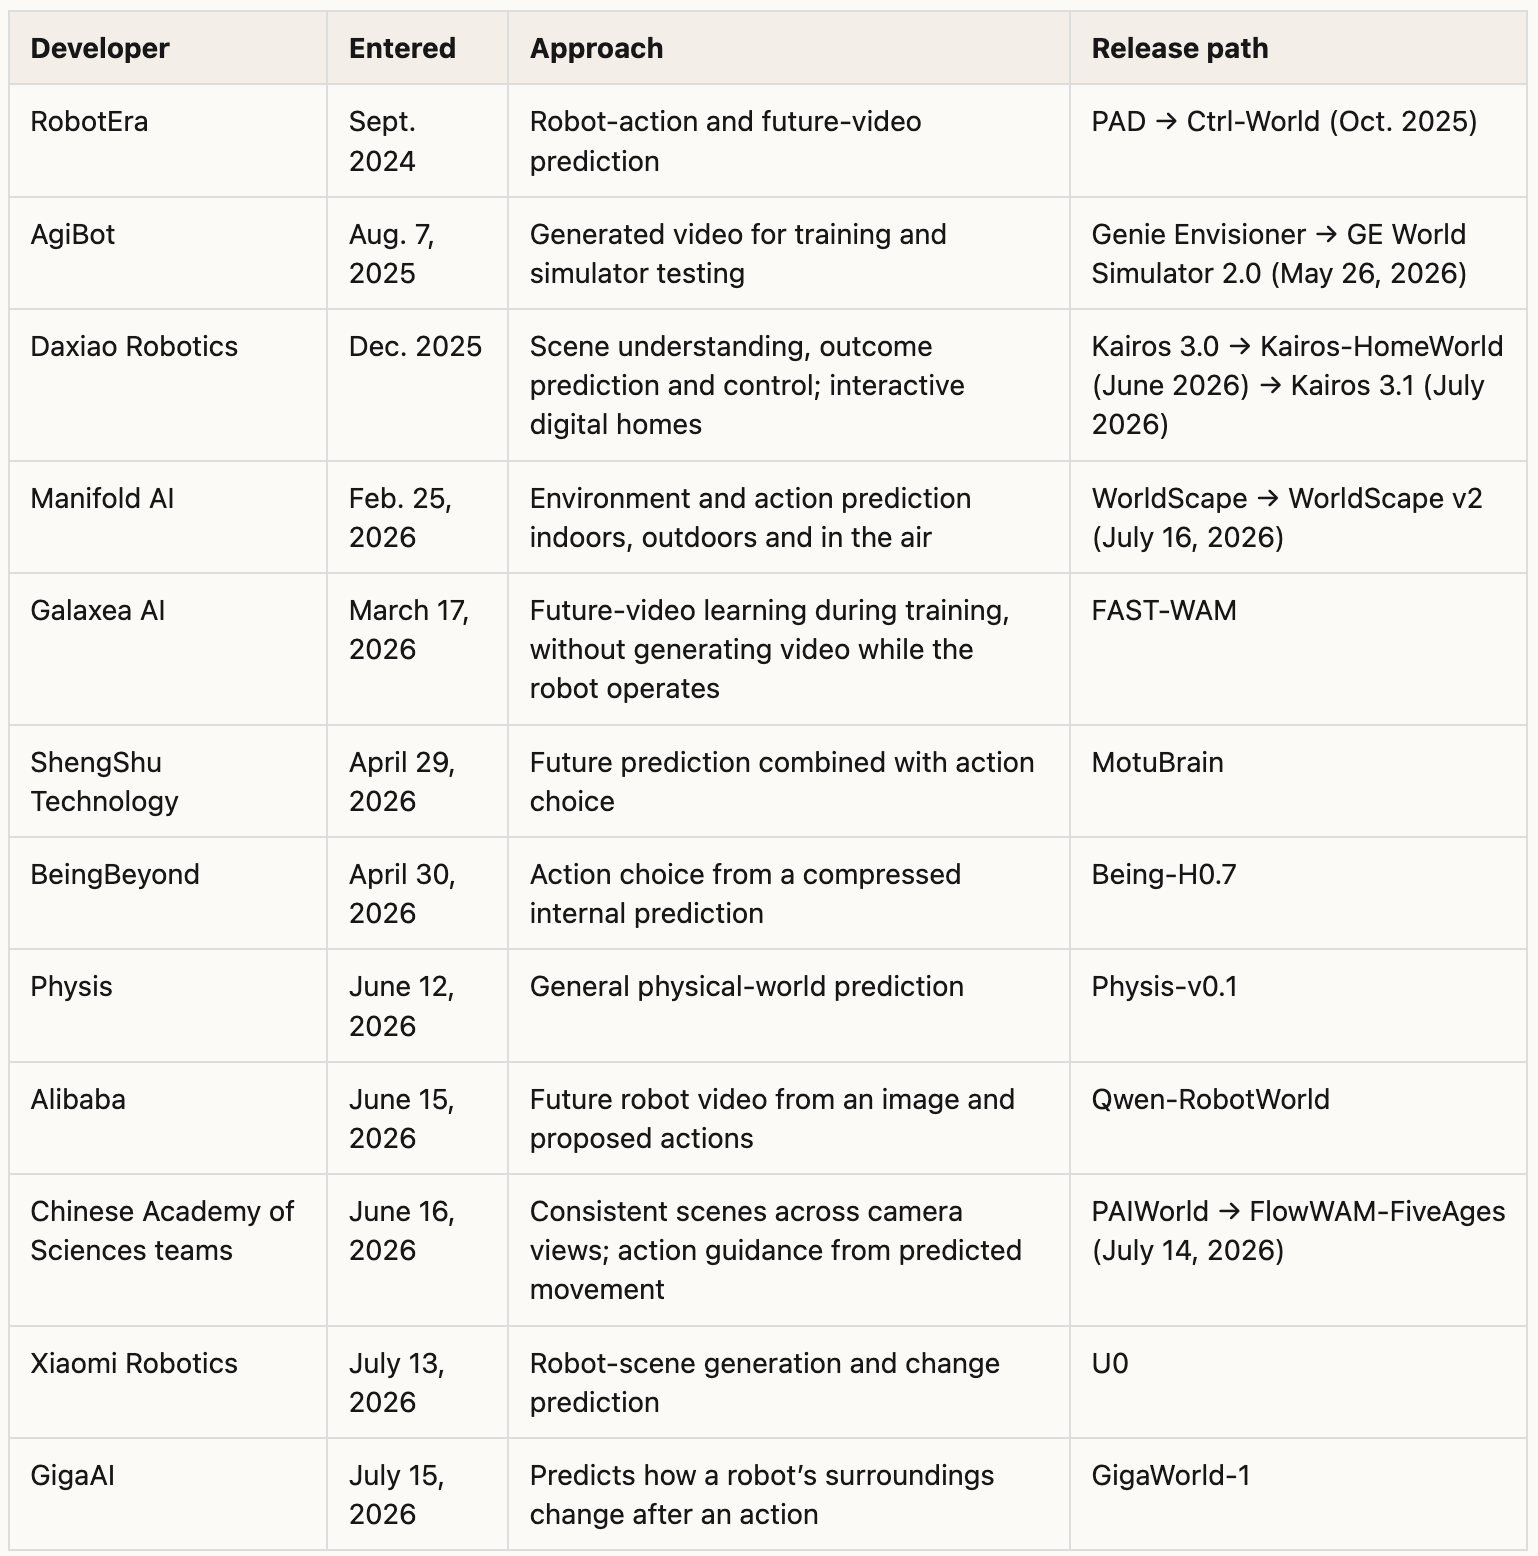The image size is (1538, 1556).
Task: Click the FAST-WAM release cell
Action: click(1298, 649)
